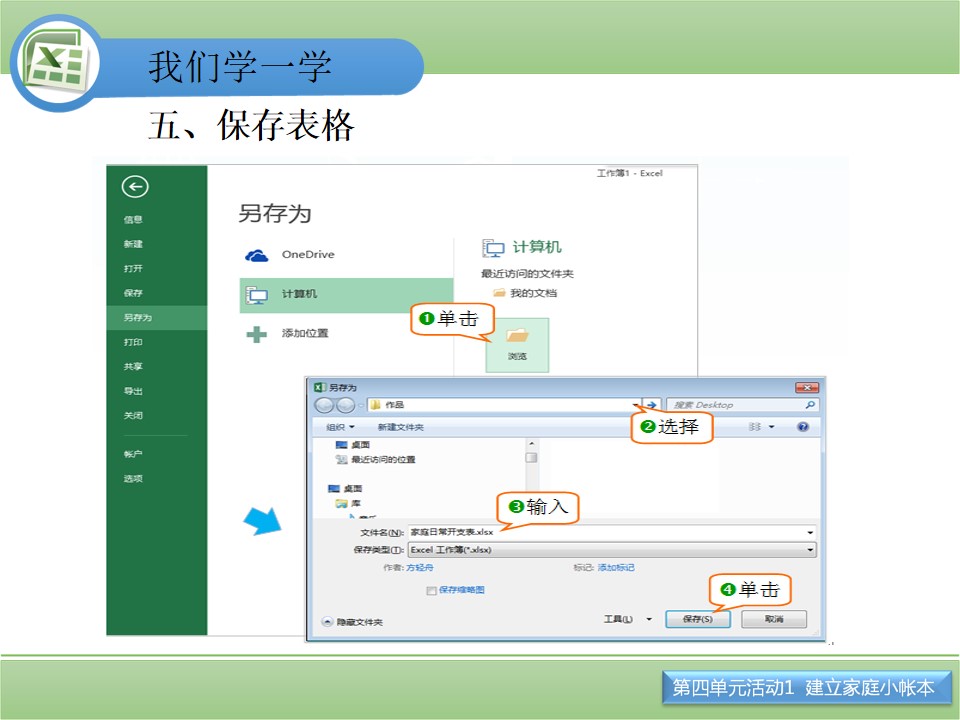Open 帐户 in the sidebar
This screenshot has height=720, width=960.
click(x=133, y=454)
